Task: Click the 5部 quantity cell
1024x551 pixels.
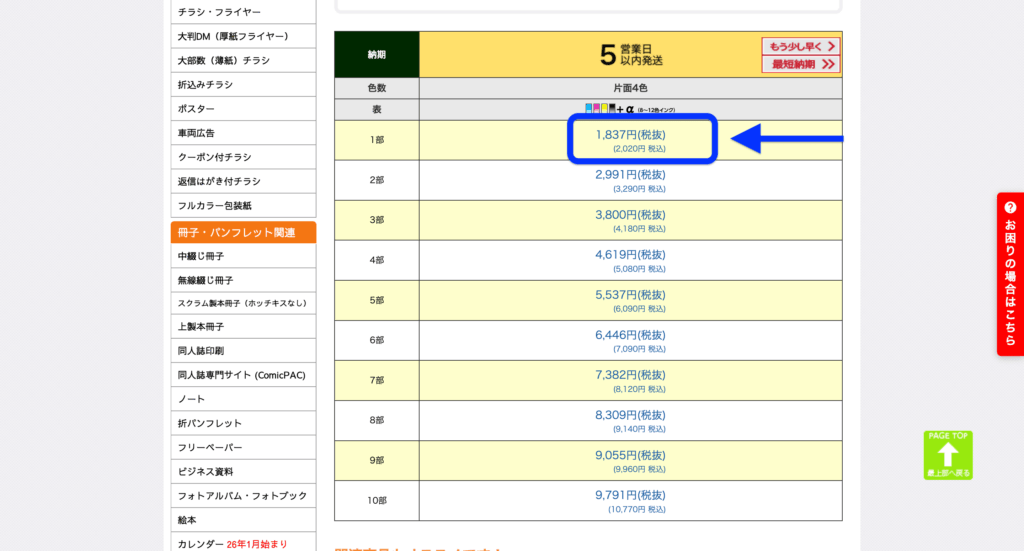Action: 377,300
